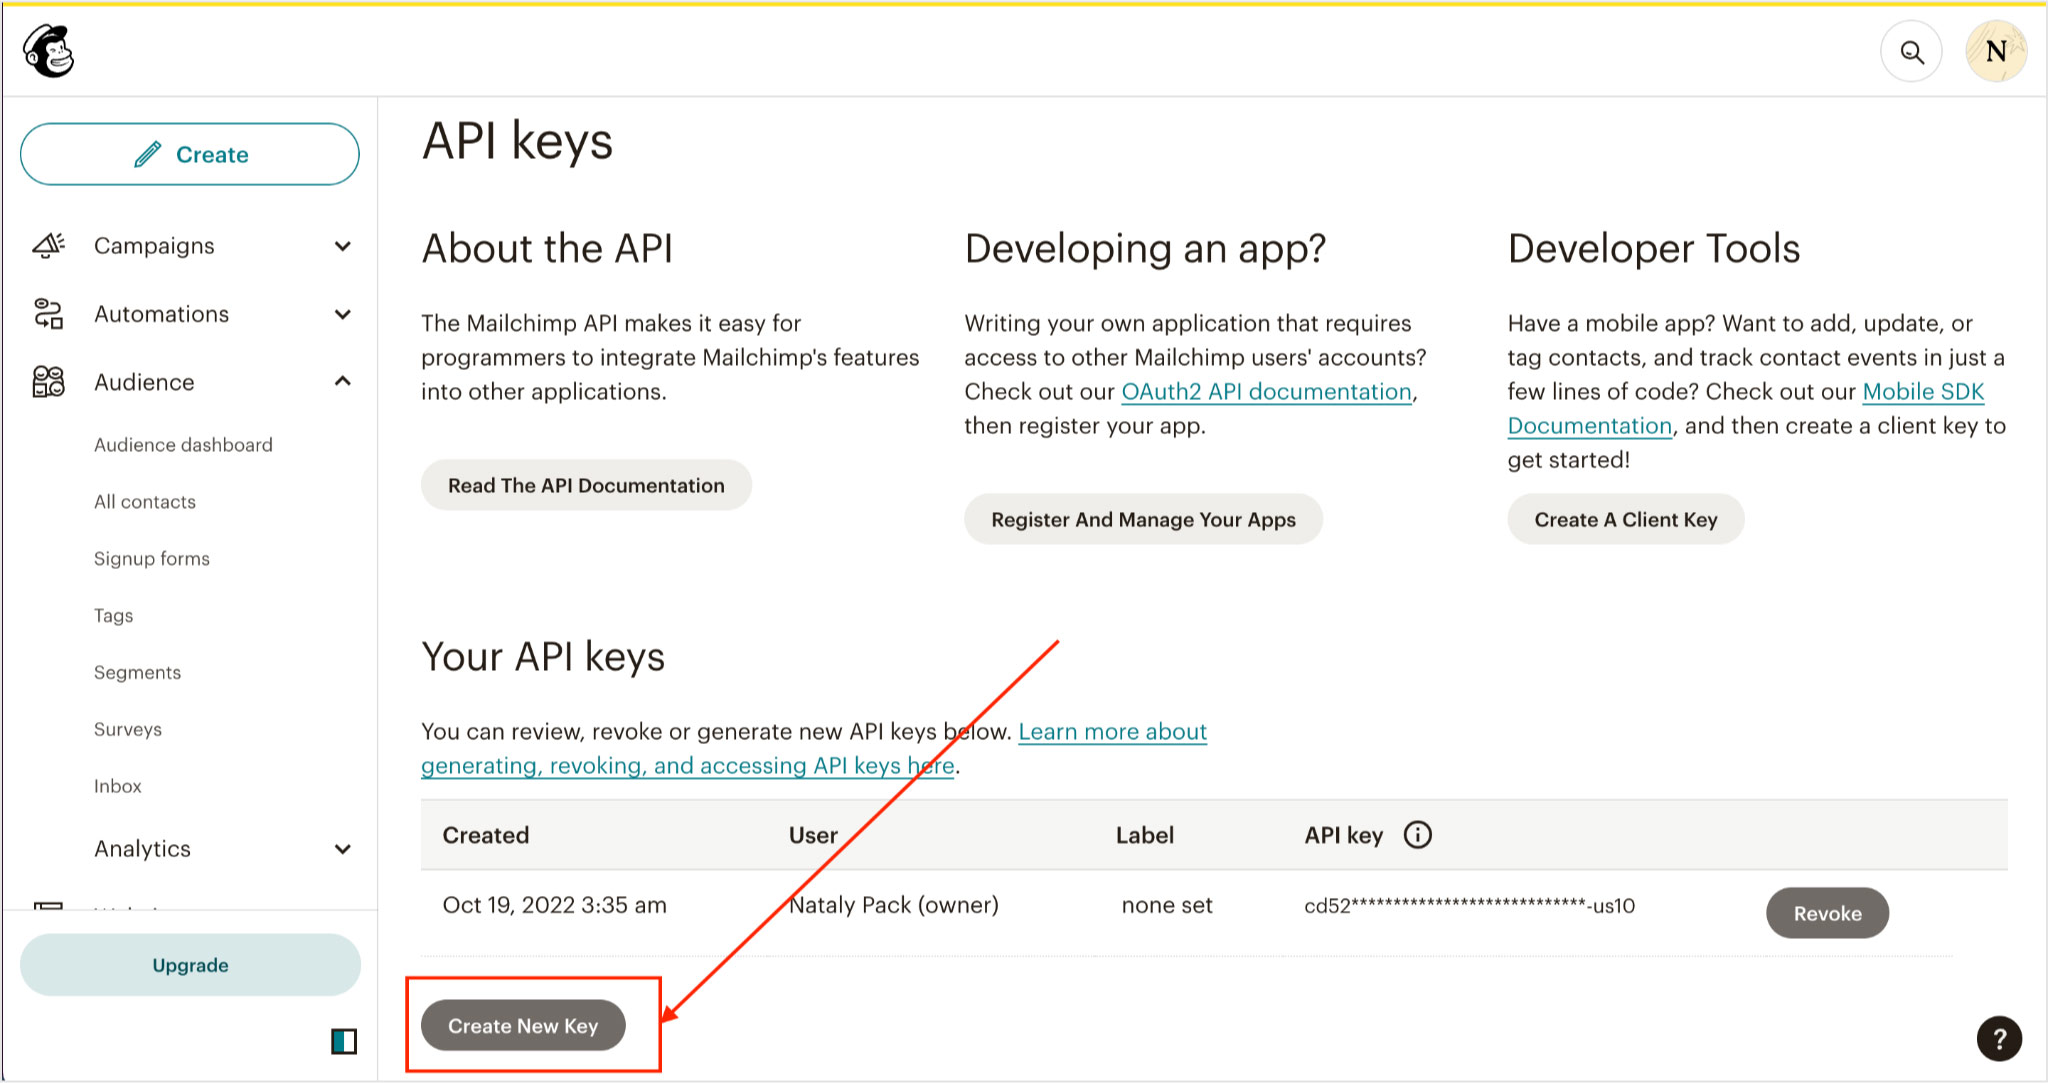Open search with the magnifier icon
The height and width of the screenshot is (1083, 2048).
(x=1911, y=52)
